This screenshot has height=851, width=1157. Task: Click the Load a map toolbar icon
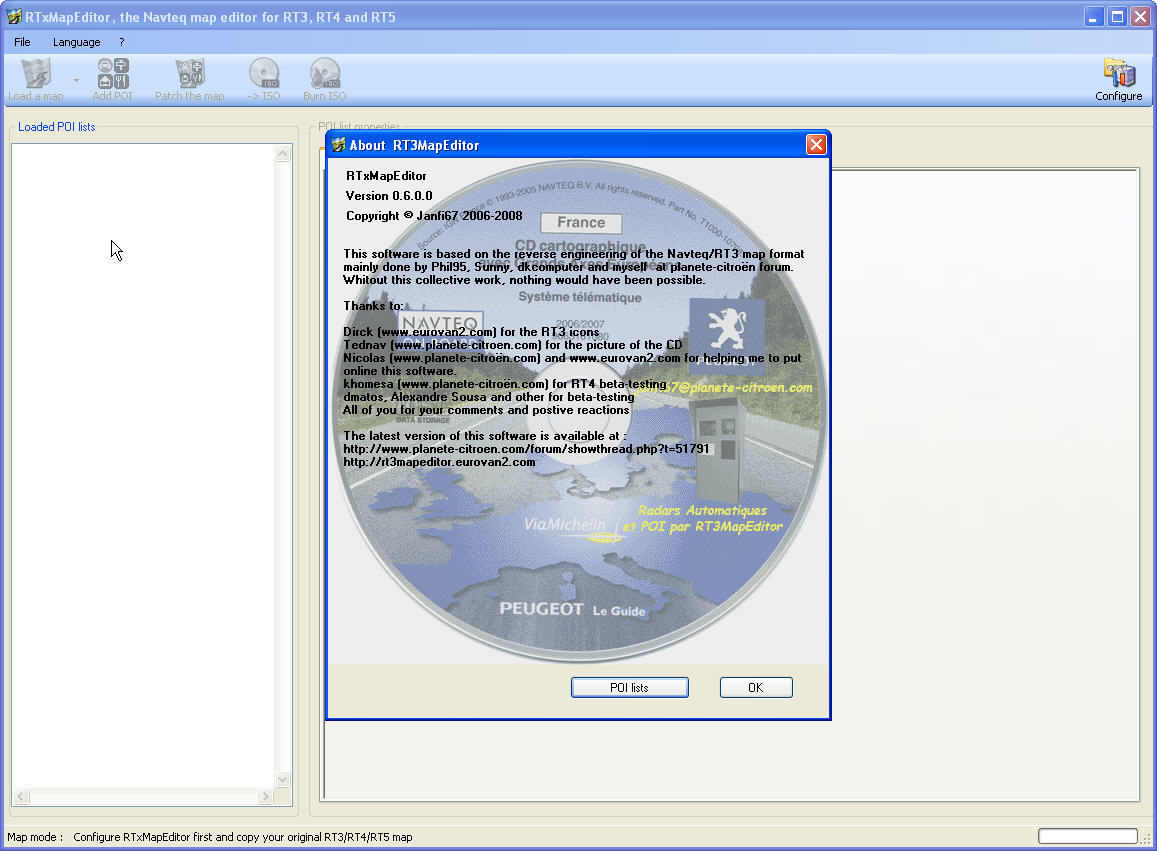[35, 79]
